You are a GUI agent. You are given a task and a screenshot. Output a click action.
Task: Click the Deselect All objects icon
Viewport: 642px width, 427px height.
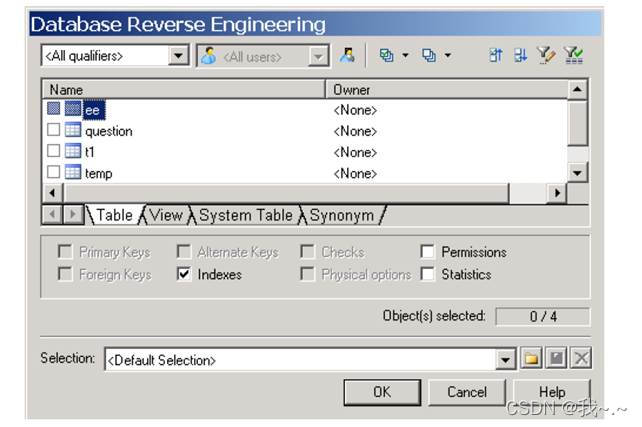coord(429,55)
